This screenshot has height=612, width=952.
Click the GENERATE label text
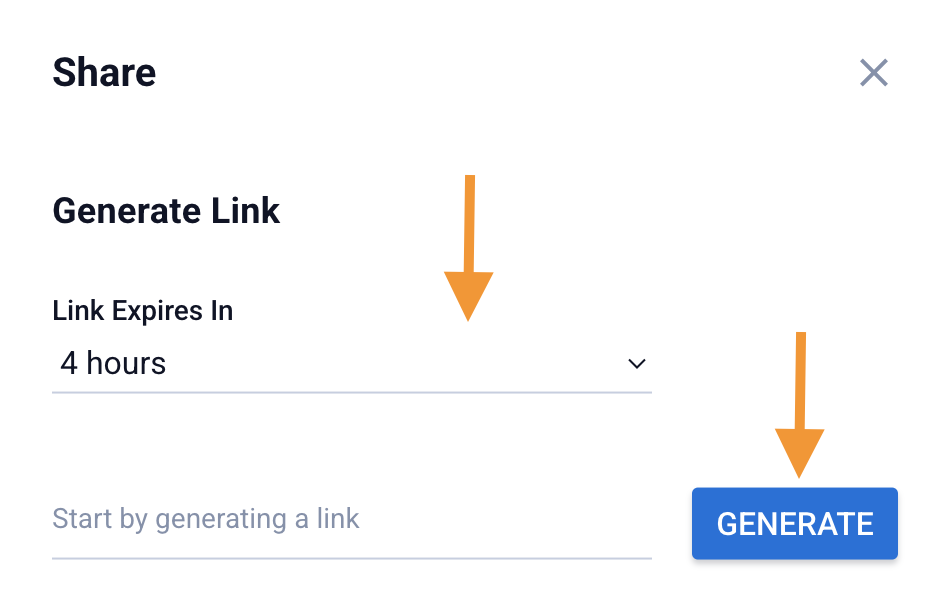[795, 523]
